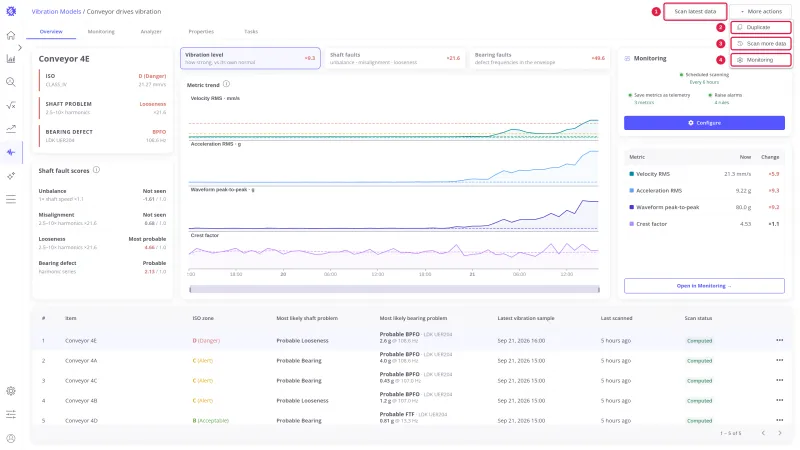Viewport: 800px width, 450px height.
Task: Click the Crest factor legend color square
Action: point(632,223)
